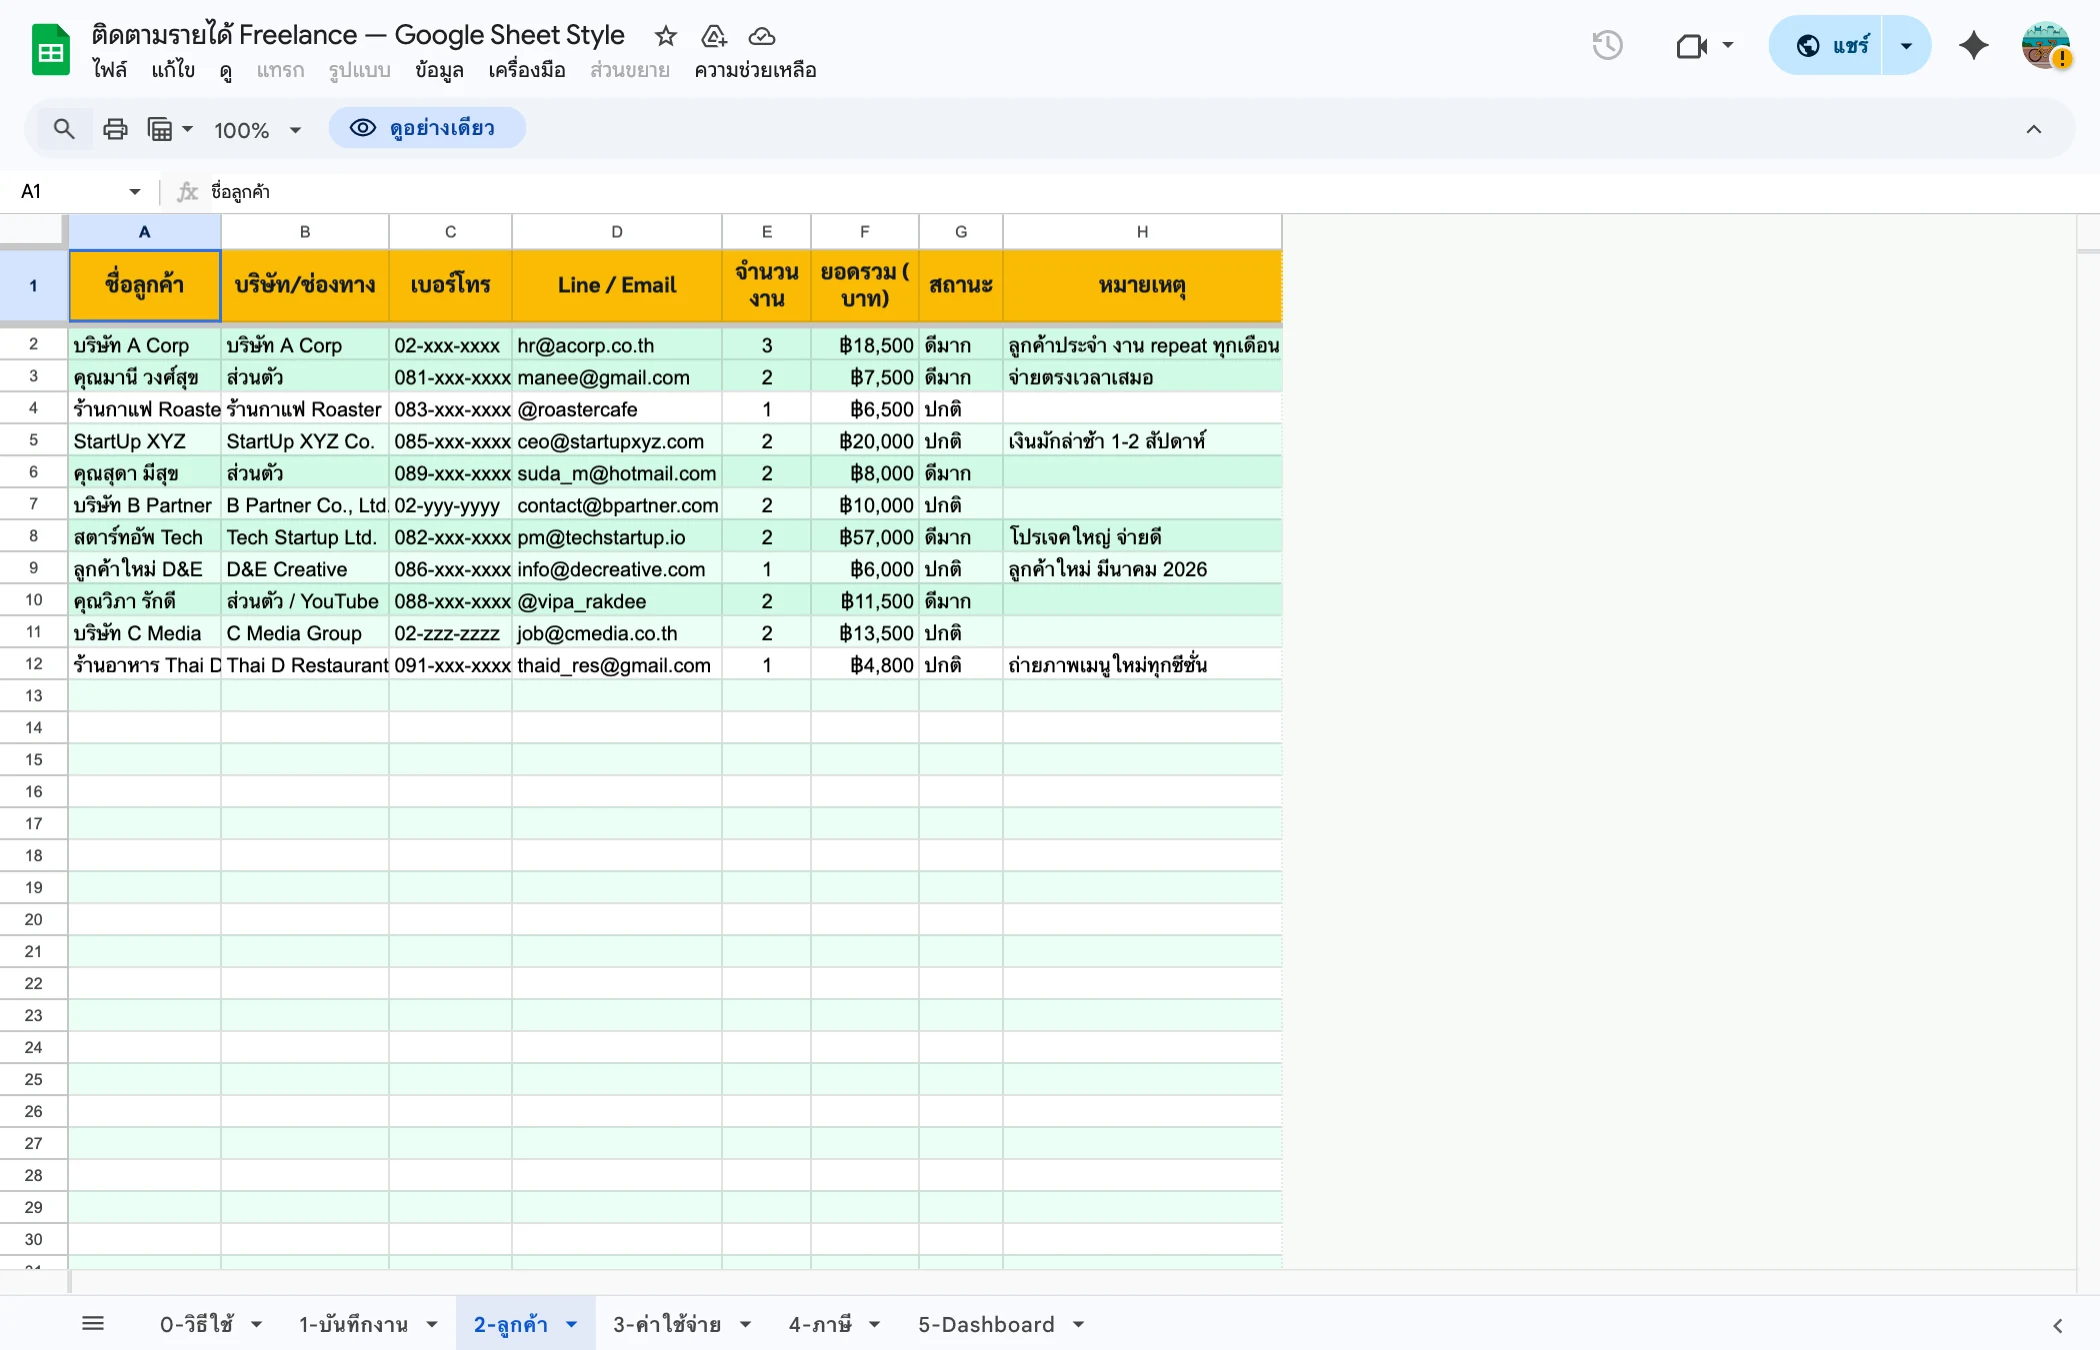Open the Google Sheets home icon
The image size is (2100, 1350).
click(x=49, y=48)
